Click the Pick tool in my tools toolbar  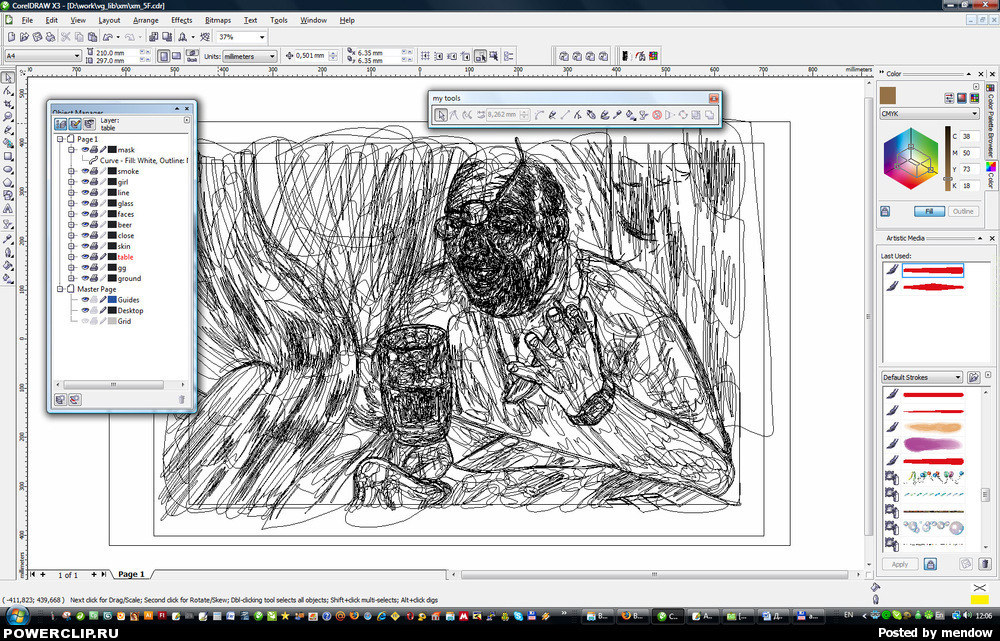click(x=441, y=115)
